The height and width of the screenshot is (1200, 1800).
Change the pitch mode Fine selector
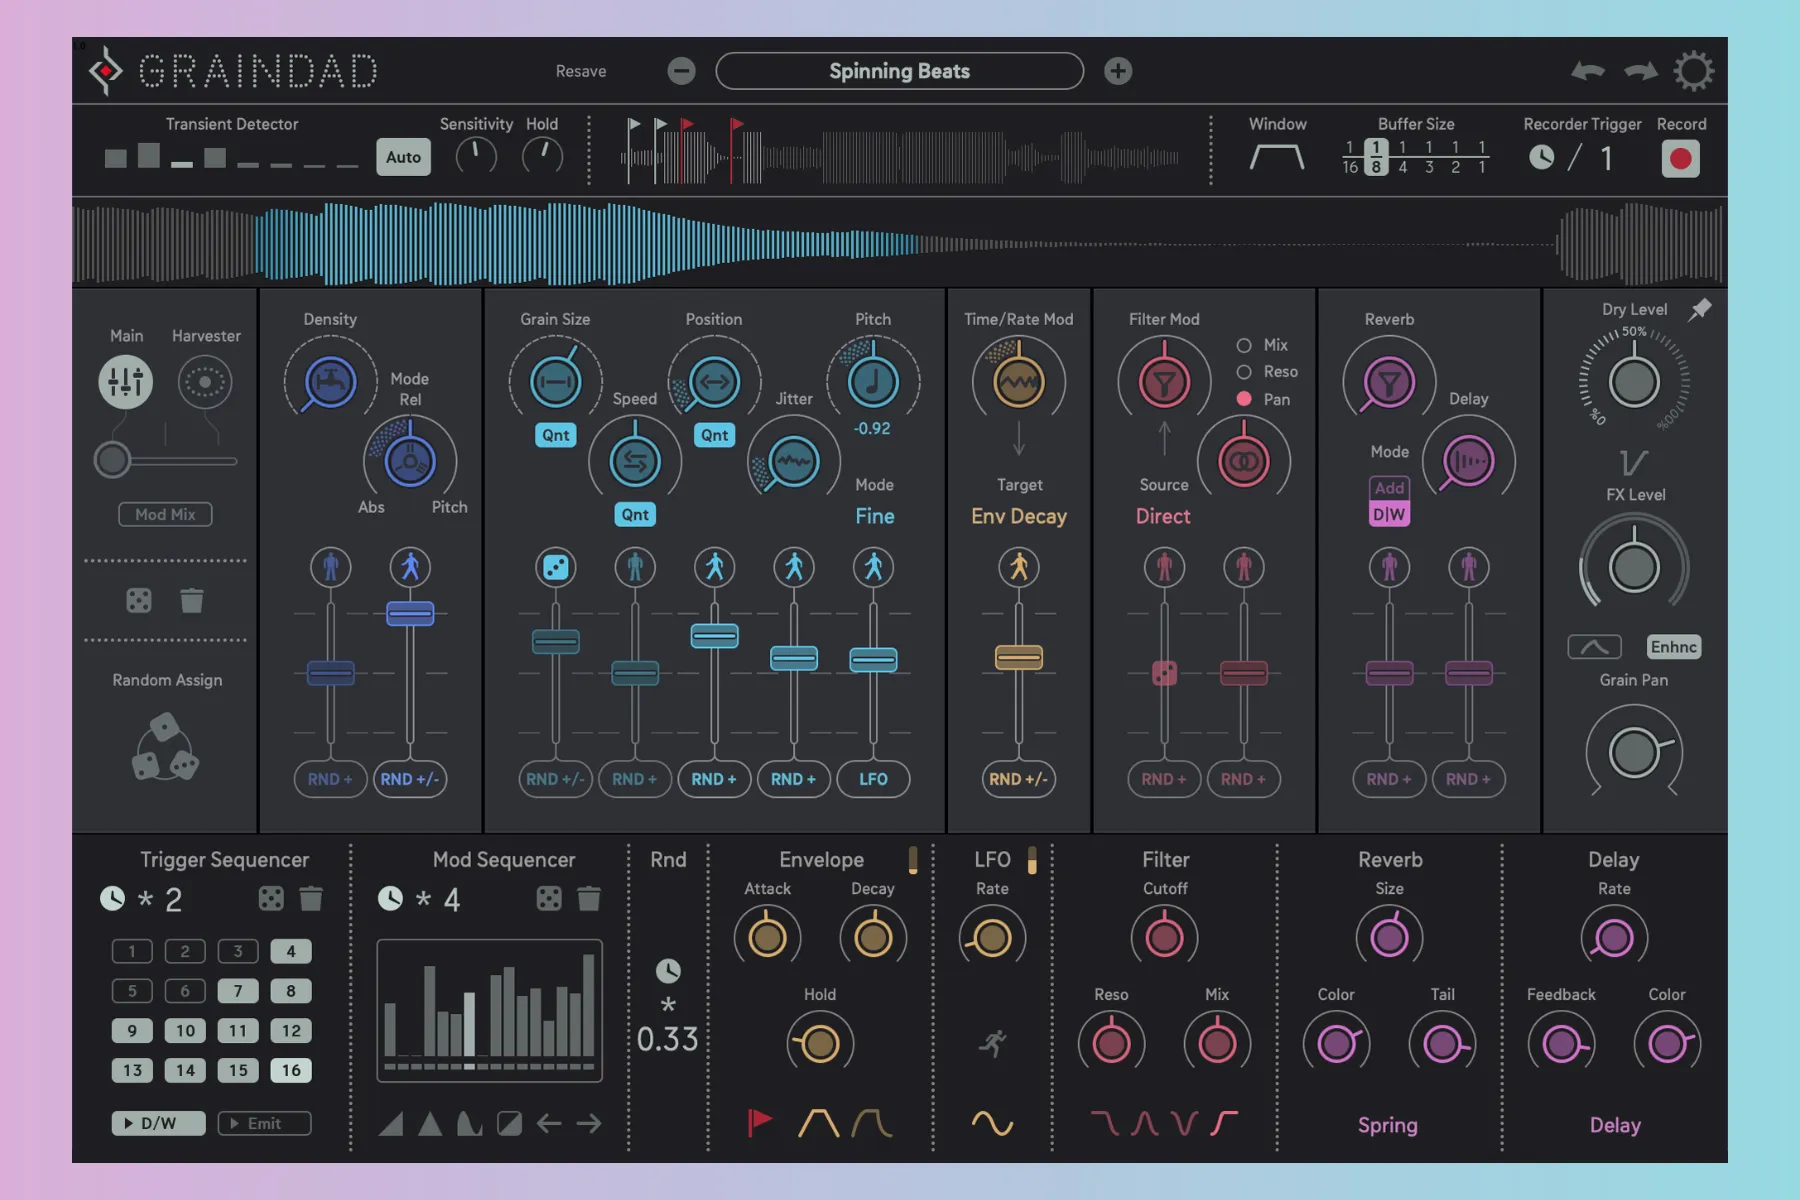pyautogui.click(x=875, y=516)
